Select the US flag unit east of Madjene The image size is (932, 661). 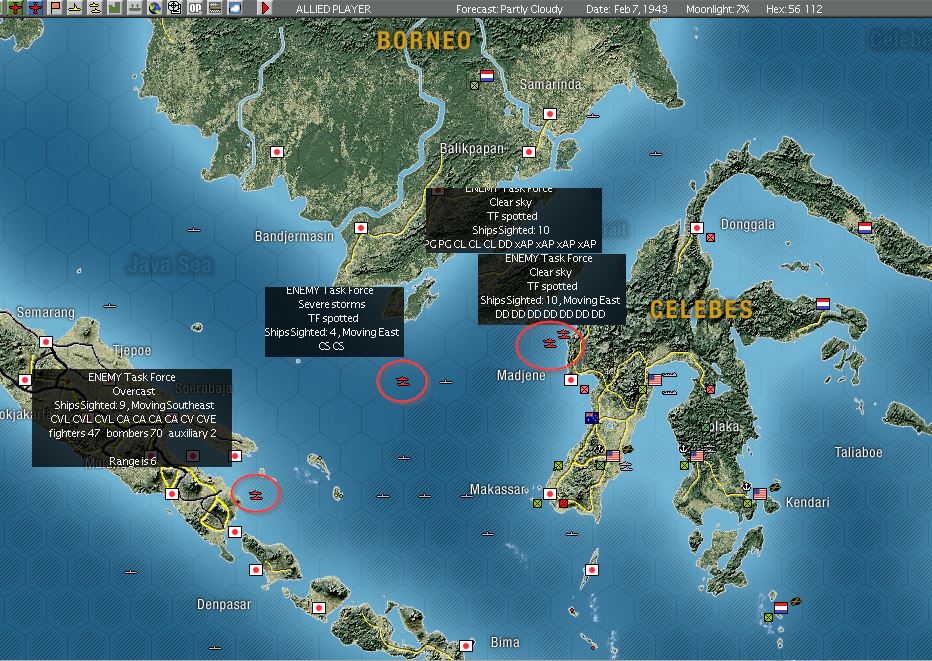(x=654, y=379)
